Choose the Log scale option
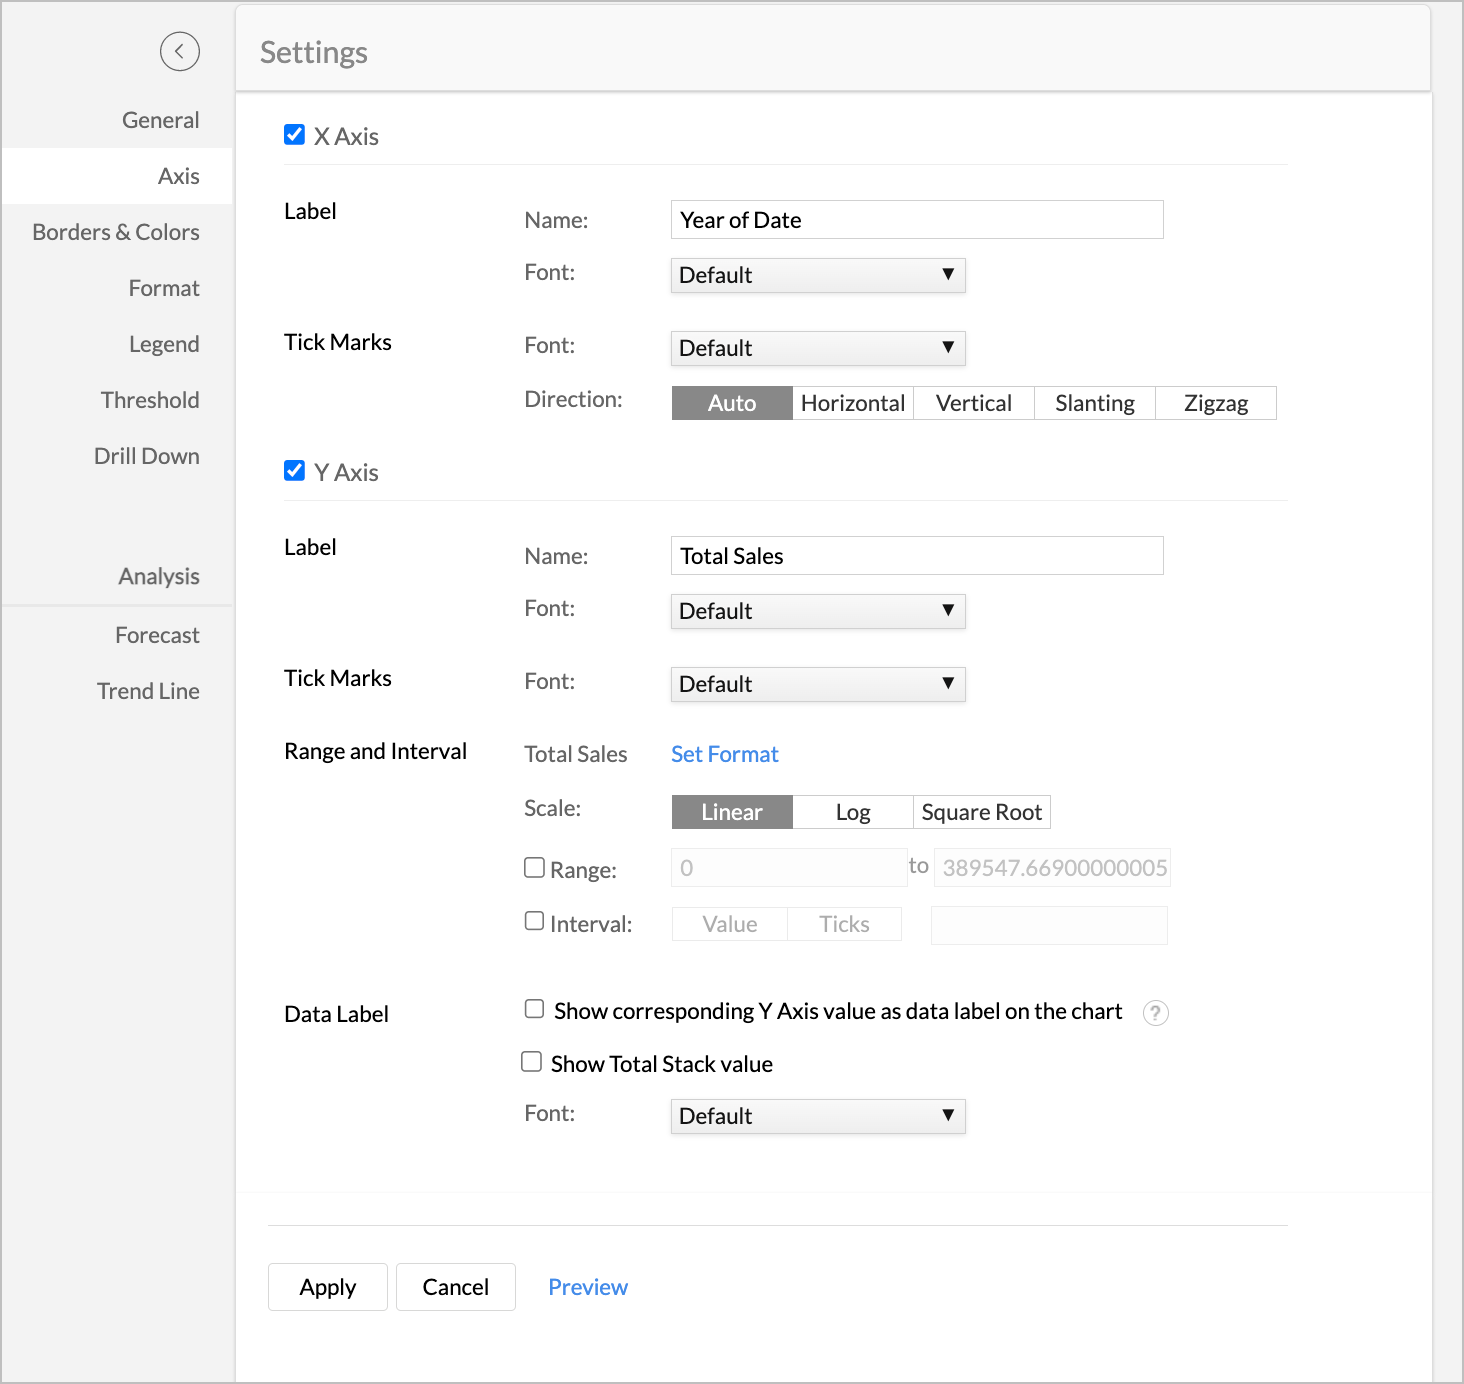 tap(852, 812)
